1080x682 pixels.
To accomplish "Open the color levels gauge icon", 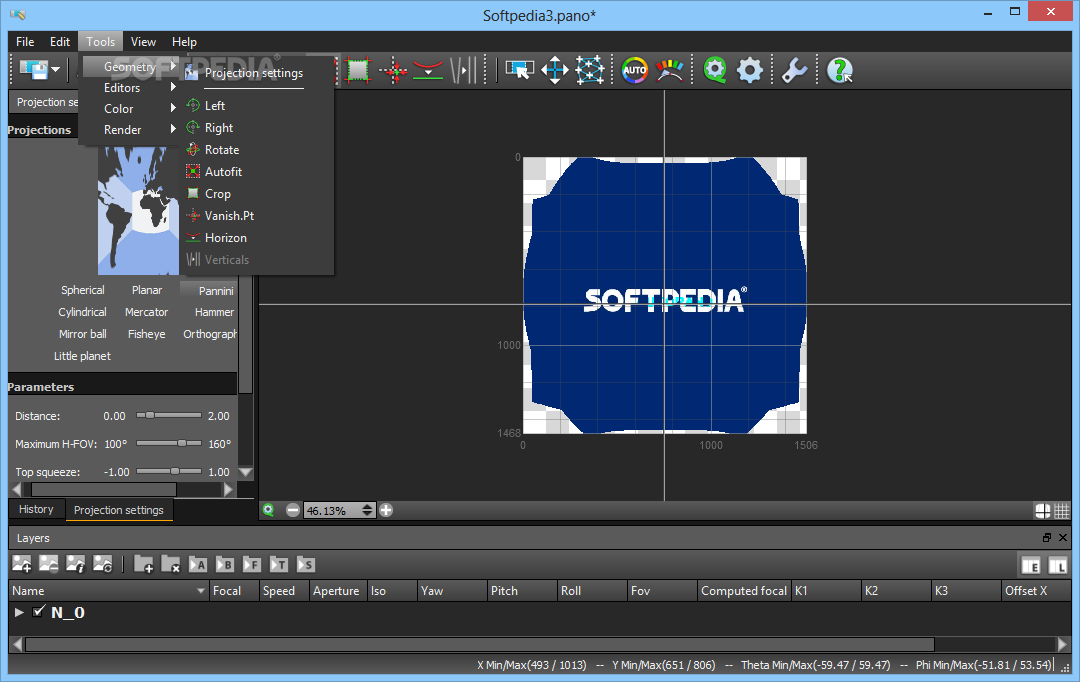I will (x=669, y=70).
